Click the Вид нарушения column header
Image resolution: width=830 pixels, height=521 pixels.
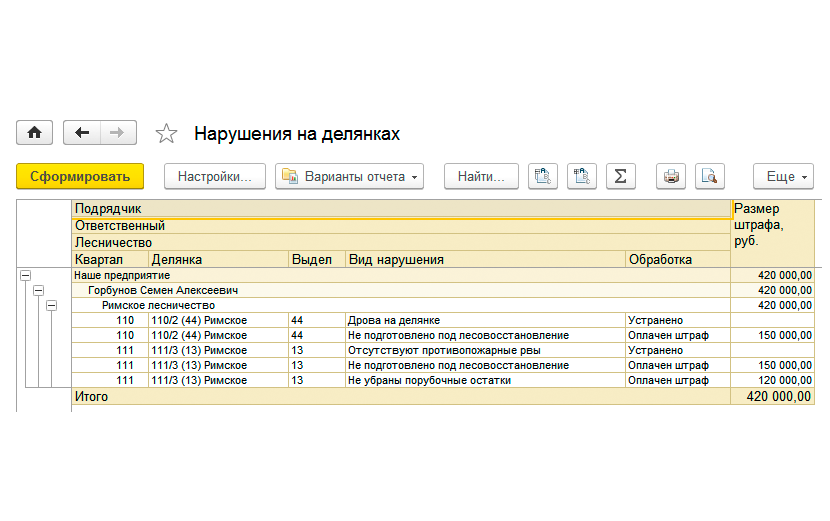485,259
